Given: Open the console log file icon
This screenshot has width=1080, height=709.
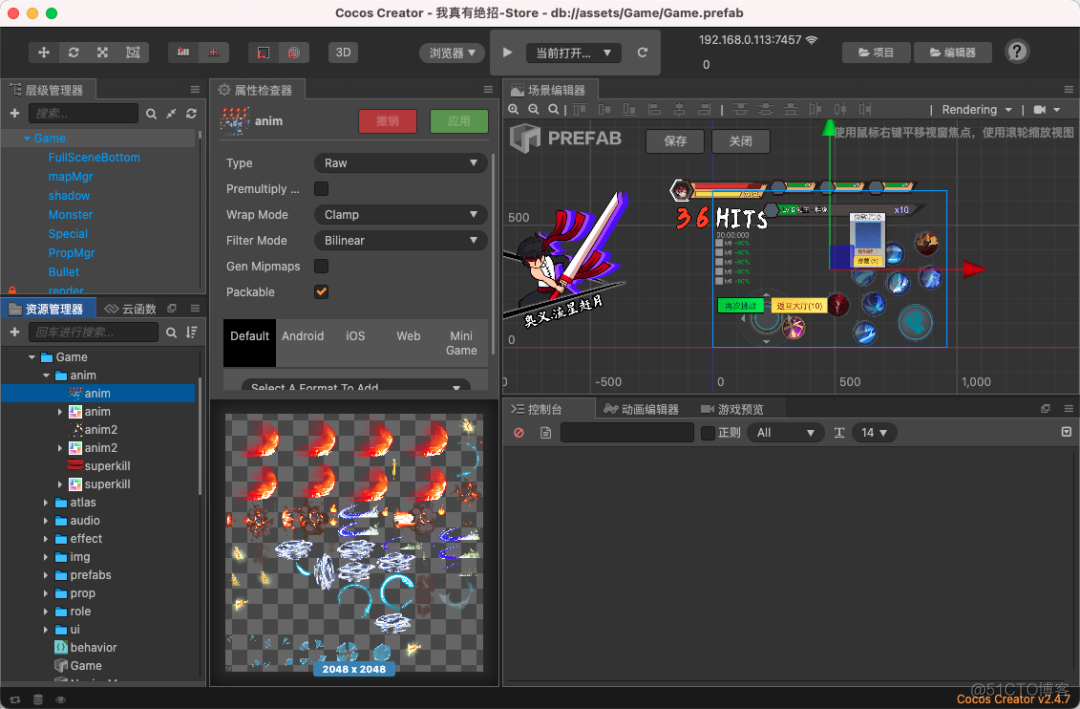Looking at the screenshot, I should pos(546,433).
